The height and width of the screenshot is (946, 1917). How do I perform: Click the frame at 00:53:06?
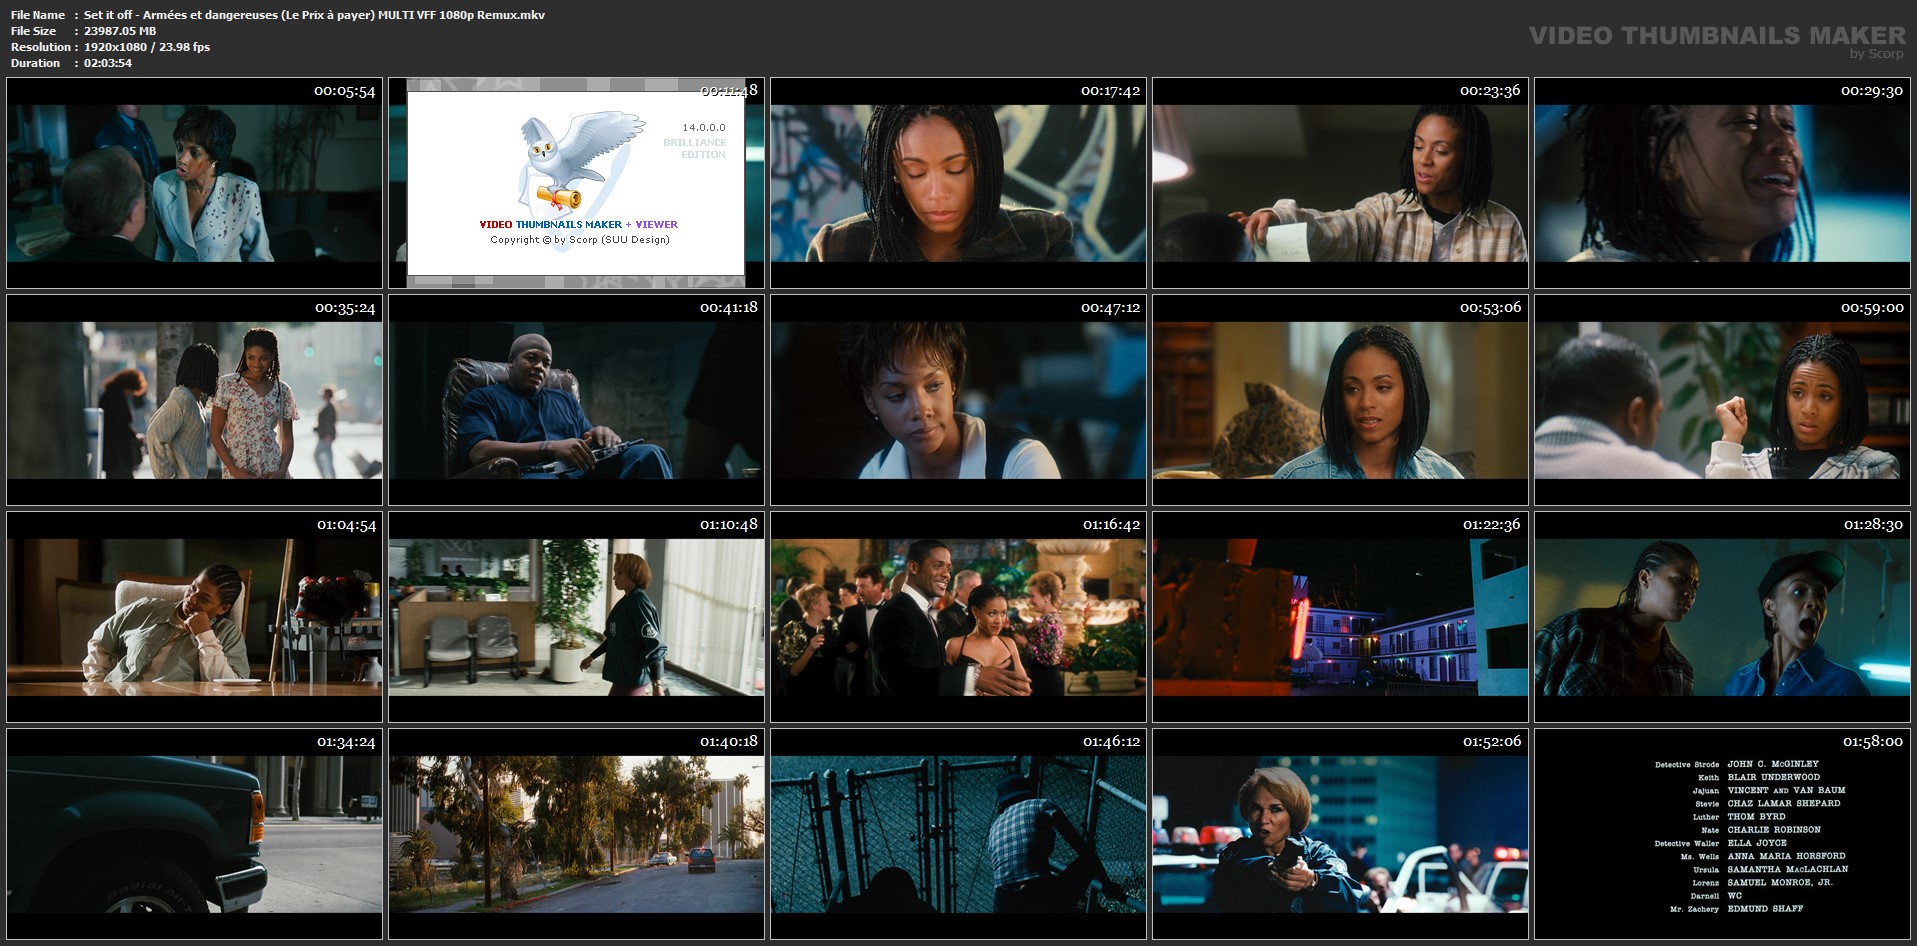pos(1340,400)
